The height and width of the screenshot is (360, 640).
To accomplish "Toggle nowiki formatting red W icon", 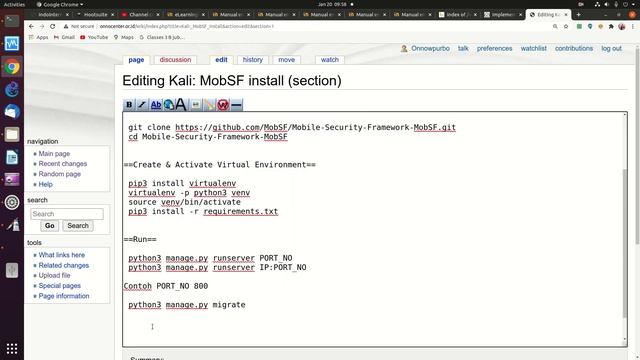I will point(223,105).
